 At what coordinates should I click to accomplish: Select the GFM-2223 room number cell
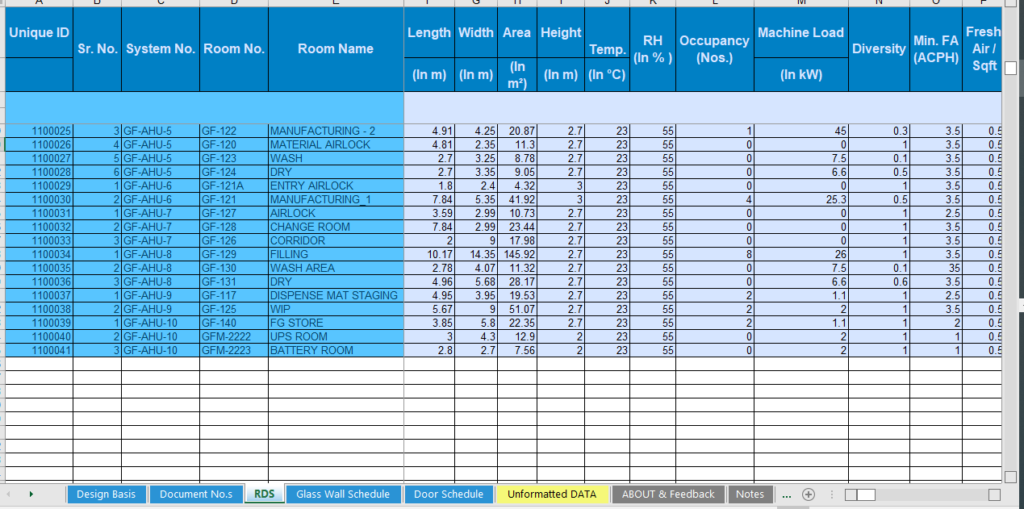(x=233, y=351)
